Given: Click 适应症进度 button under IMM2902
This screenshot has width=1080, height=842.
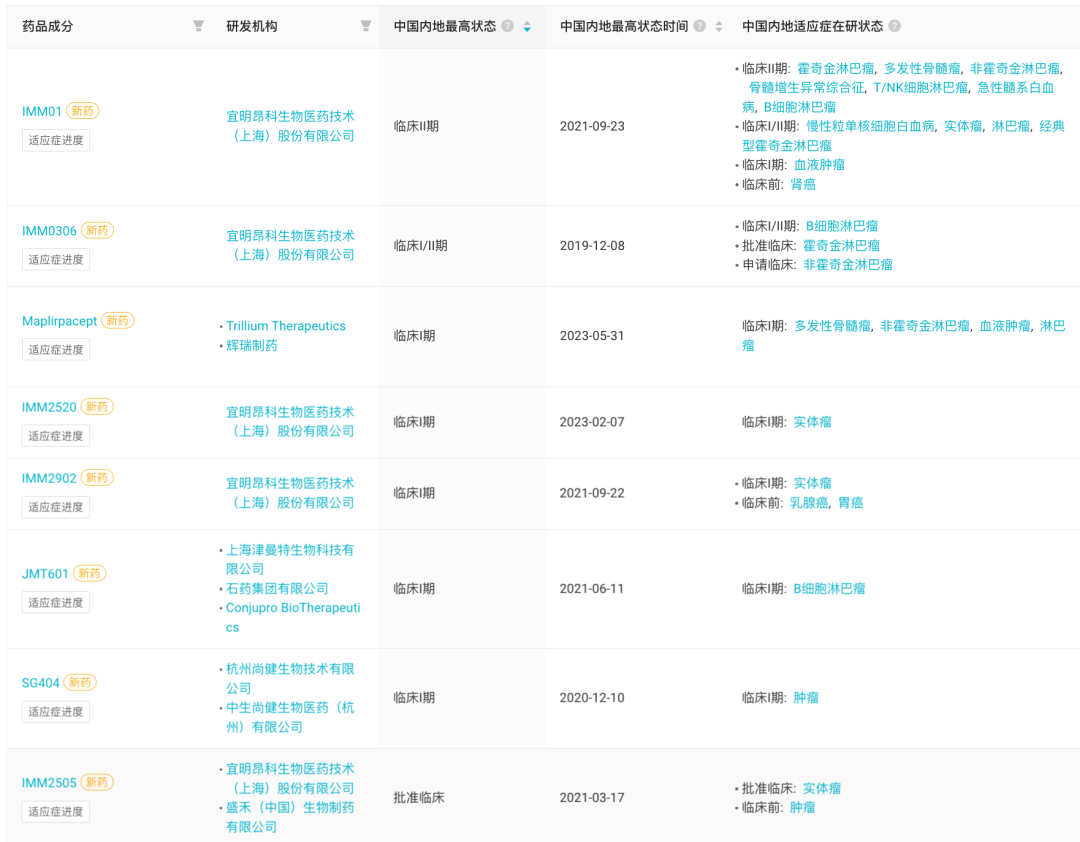Looking at the screenshot, I should (56, 507).
